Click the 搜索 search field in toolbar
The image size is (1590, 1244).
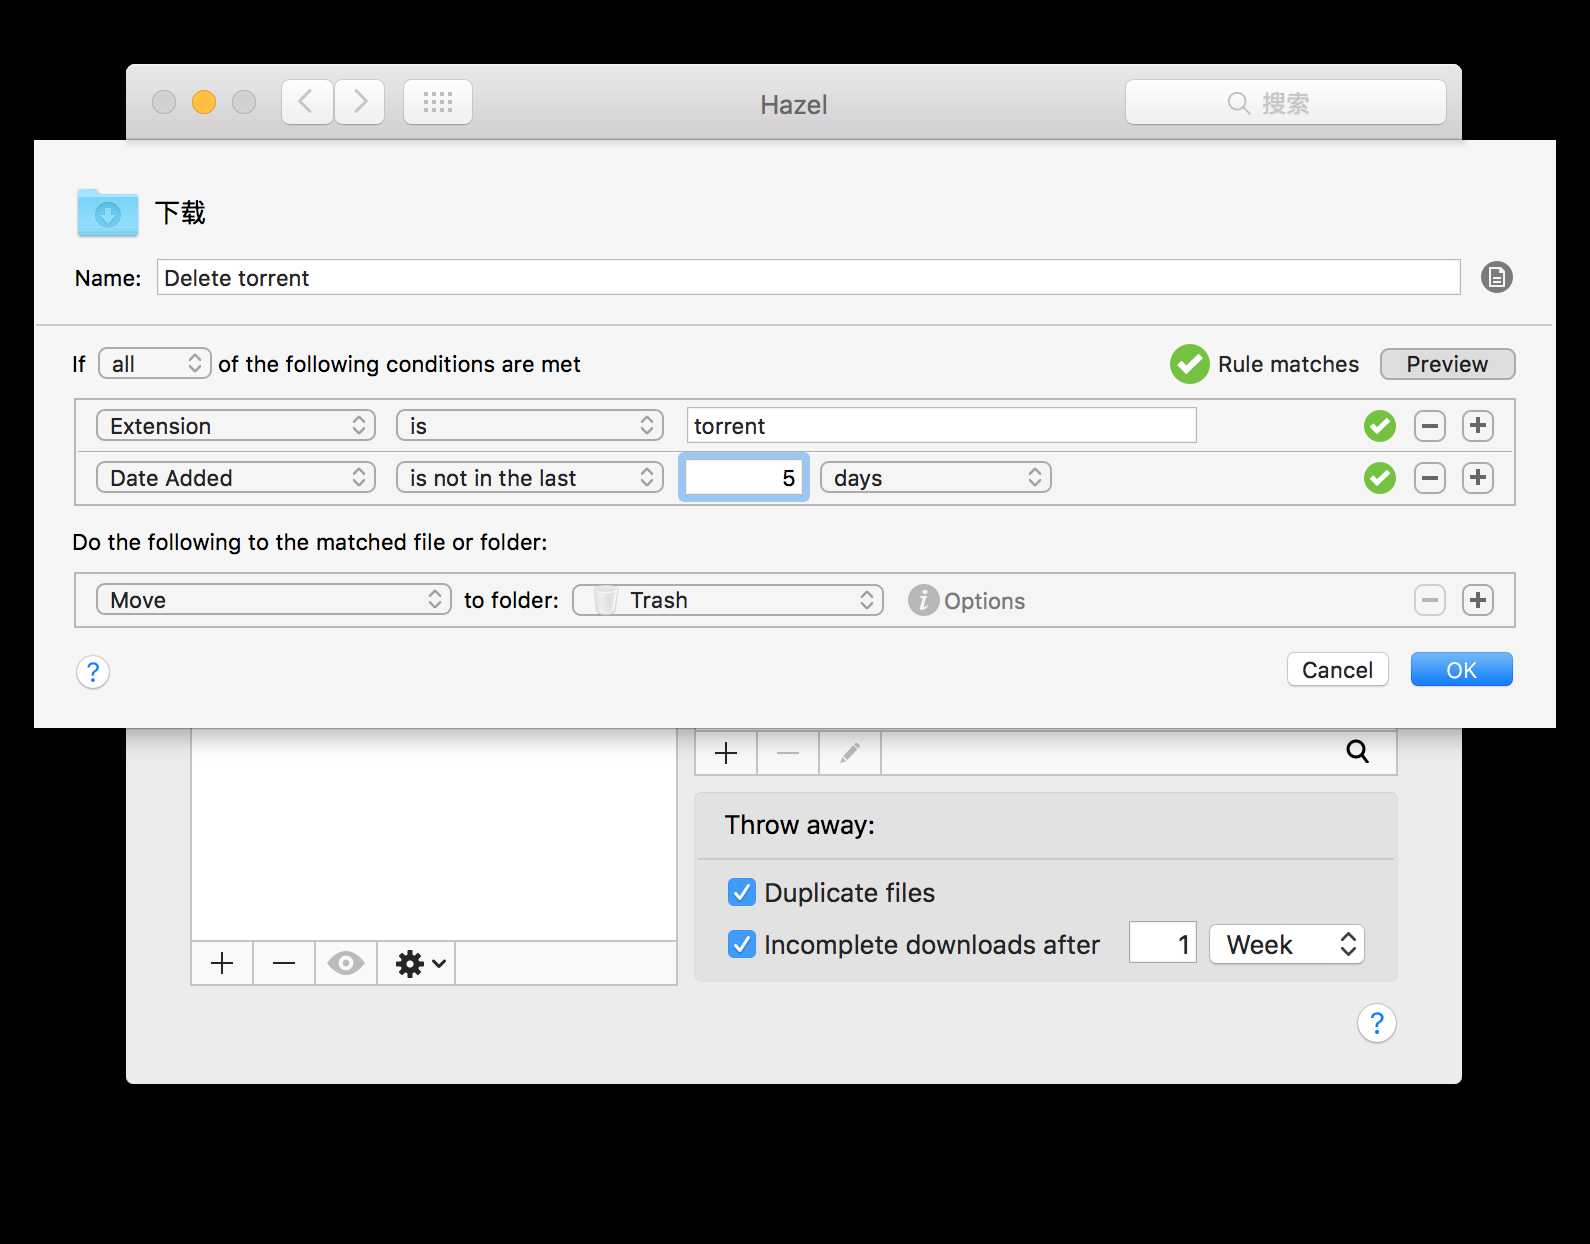pyautogui.click(x=1285, y=102)
